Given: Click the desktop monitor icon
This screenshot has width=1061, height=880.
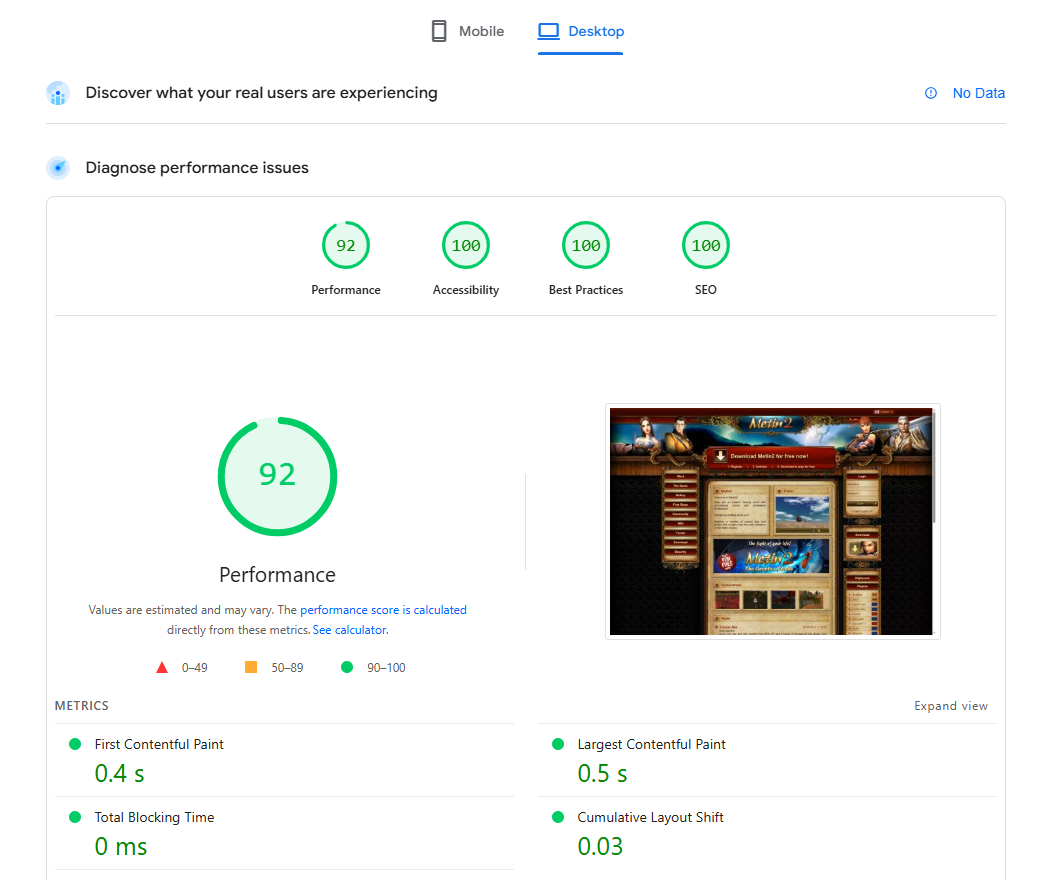Looking at the screenshot, I should tap(548, 31).
